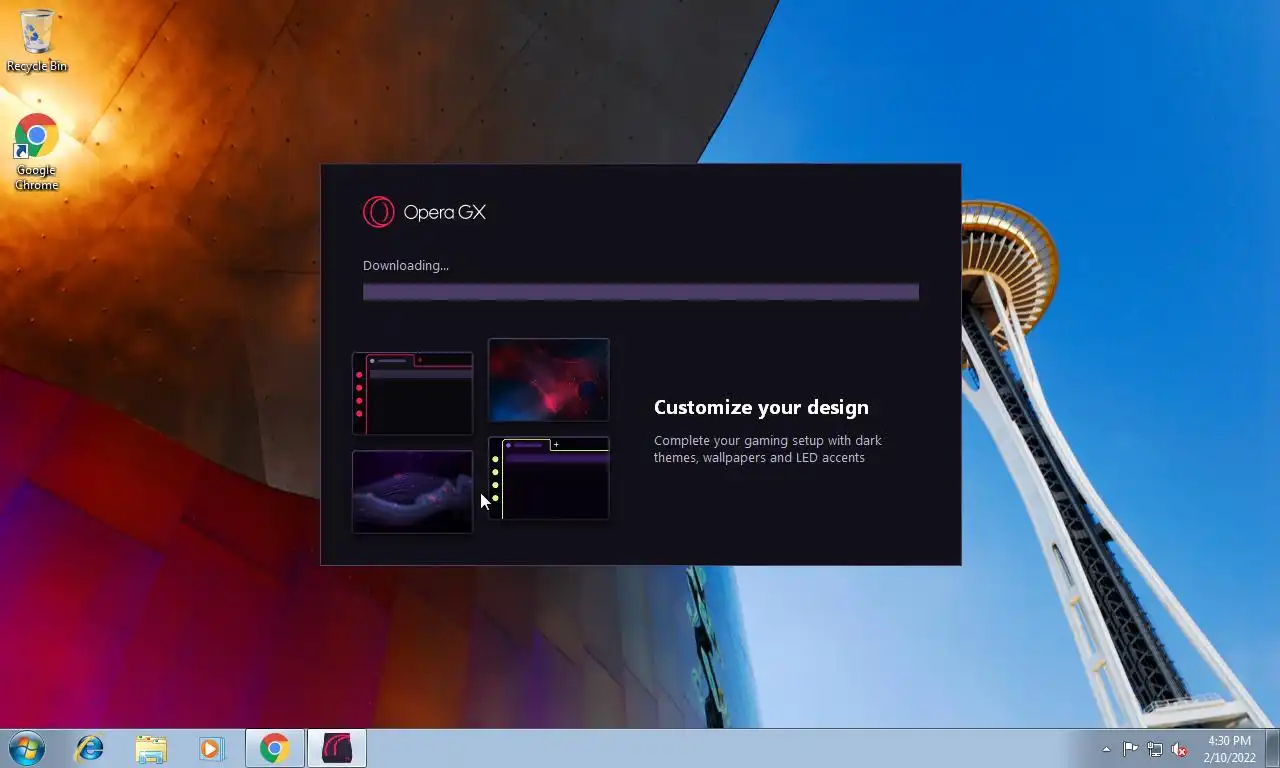Image resolution: width=1280 pixels, height=768 pixels.
Task: Switch to Google Chrome in the taskbar
Action: pyautogui.click(x=275, y=748)
